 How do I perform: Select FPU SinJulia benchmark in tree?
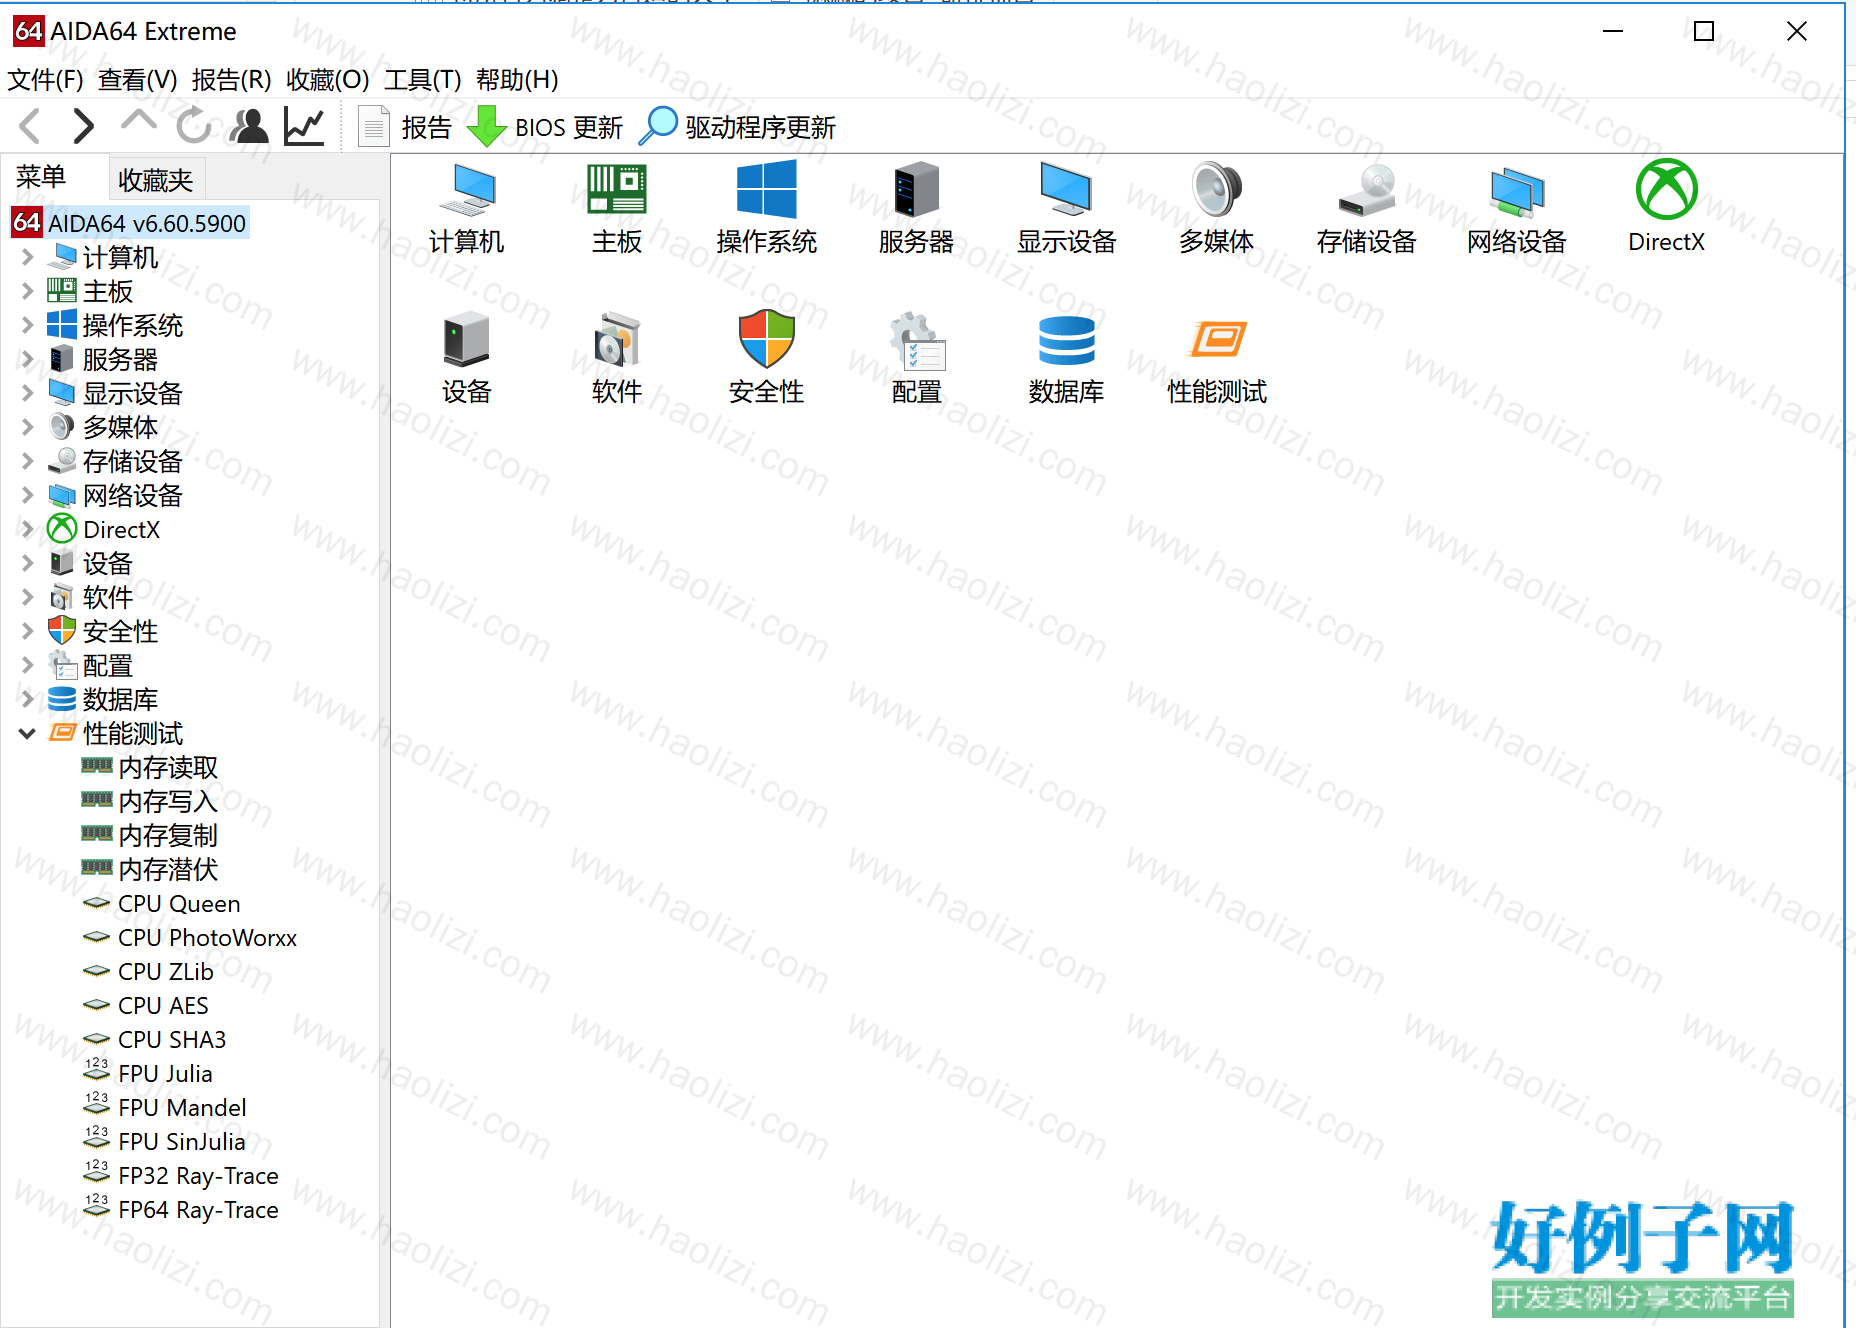point(164,1142)
